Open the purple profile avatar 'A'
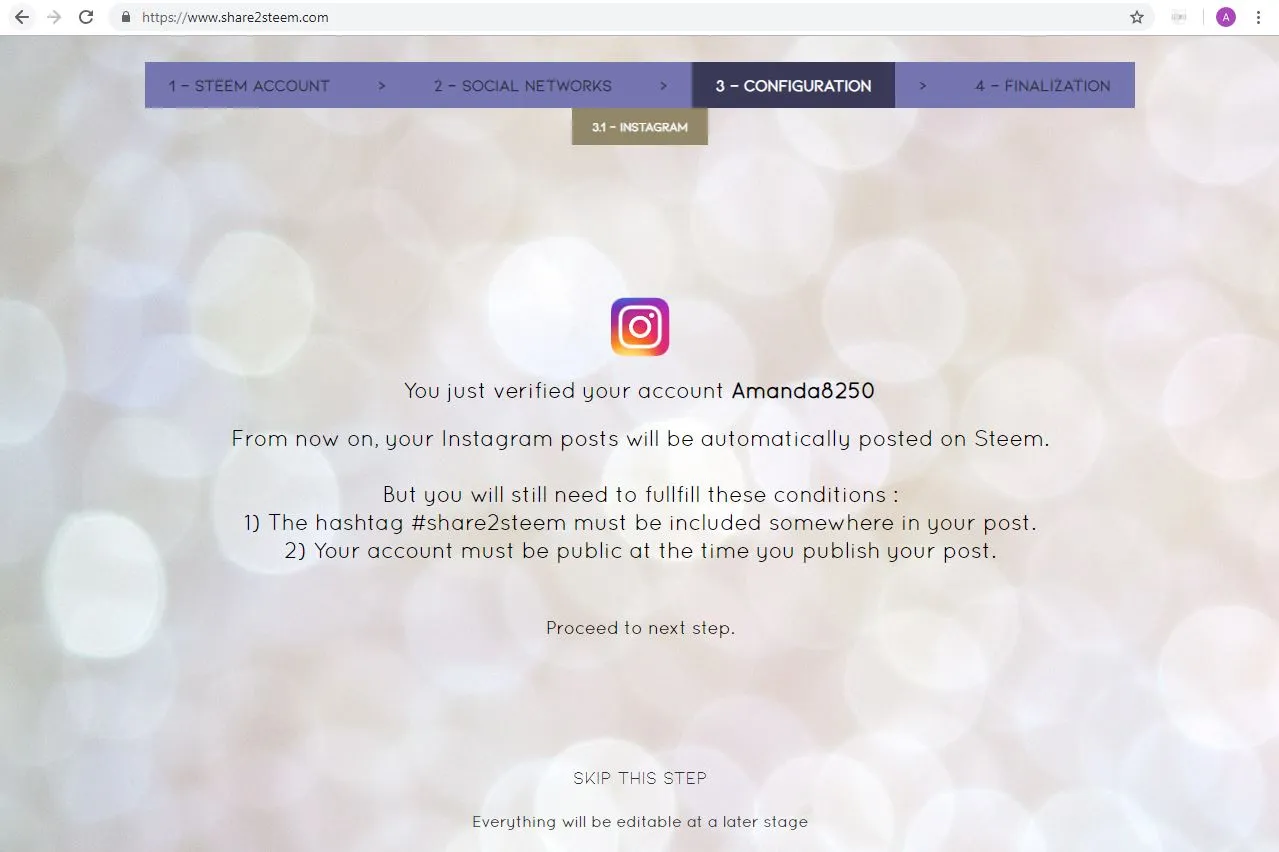The height and width of the screenshot is (852, 1279). (1225, 17)
